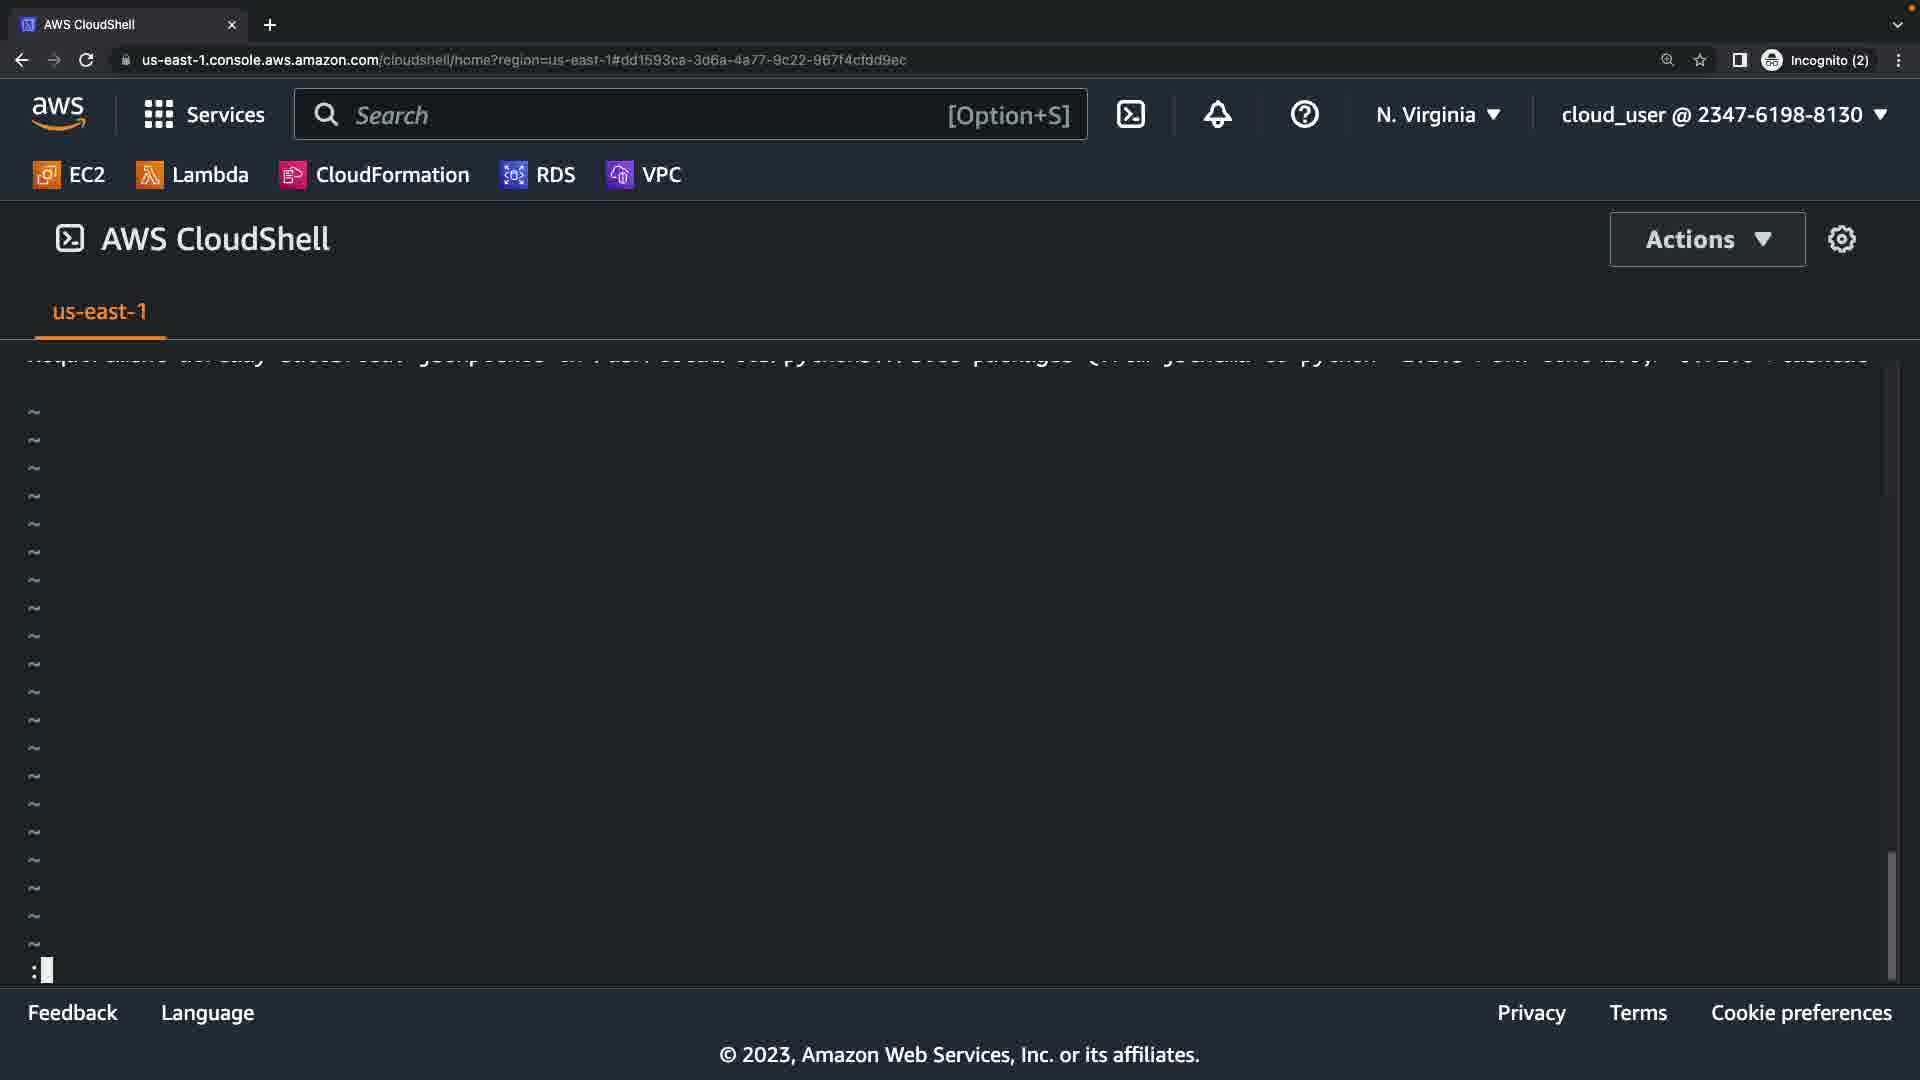Open CloudShell settings gear
Image resolution: width=1920 pixels, height=1080 pixels.
(x=1841, y=239)
